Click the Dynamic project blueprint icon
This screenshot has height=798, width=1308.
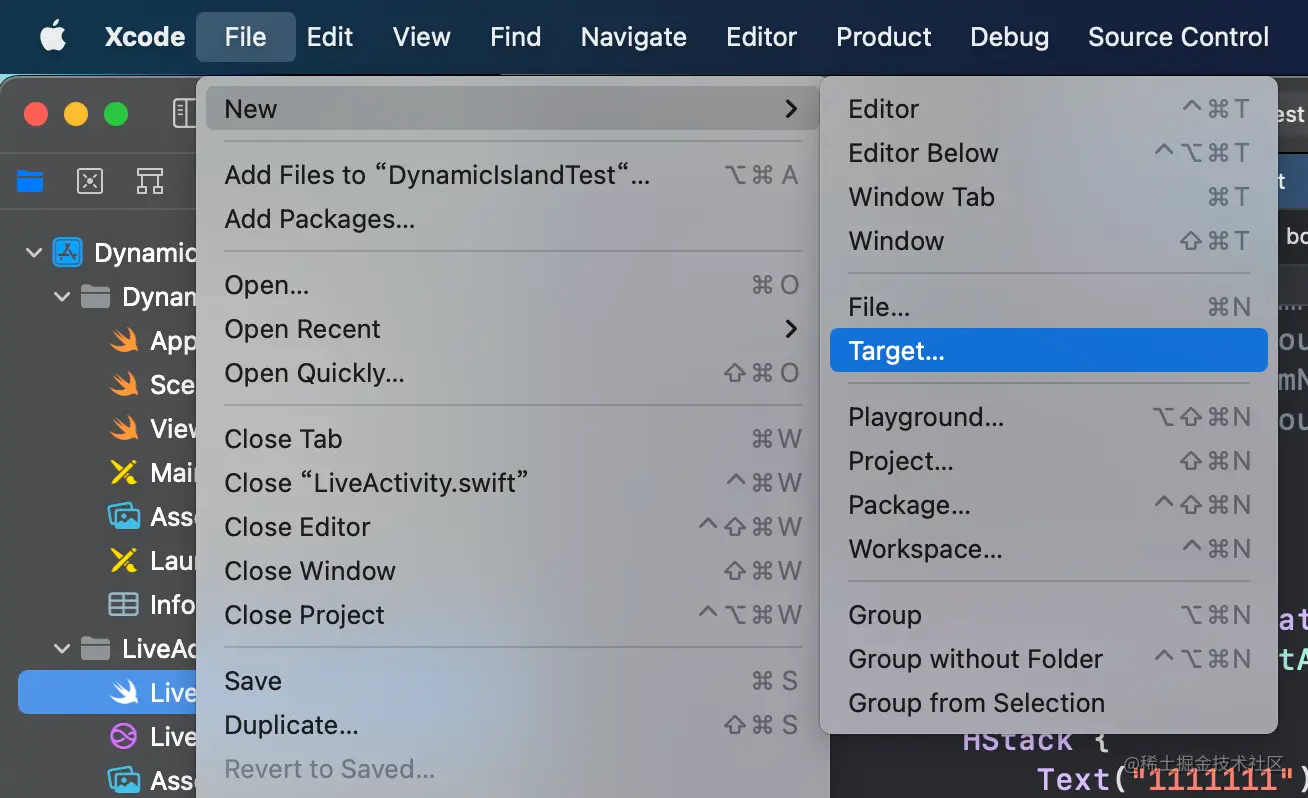click(68, 252)
